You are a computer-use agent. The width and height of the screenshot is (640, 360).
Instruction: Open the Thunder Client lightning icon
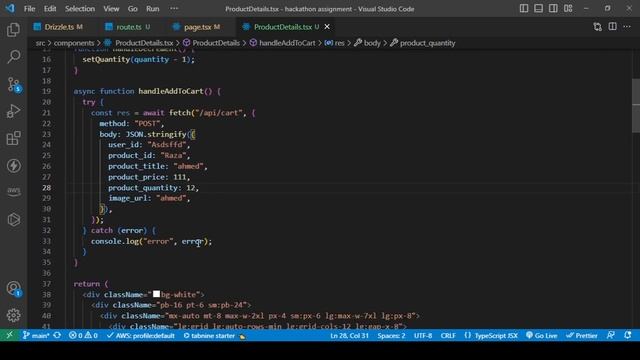coord(13,166)
